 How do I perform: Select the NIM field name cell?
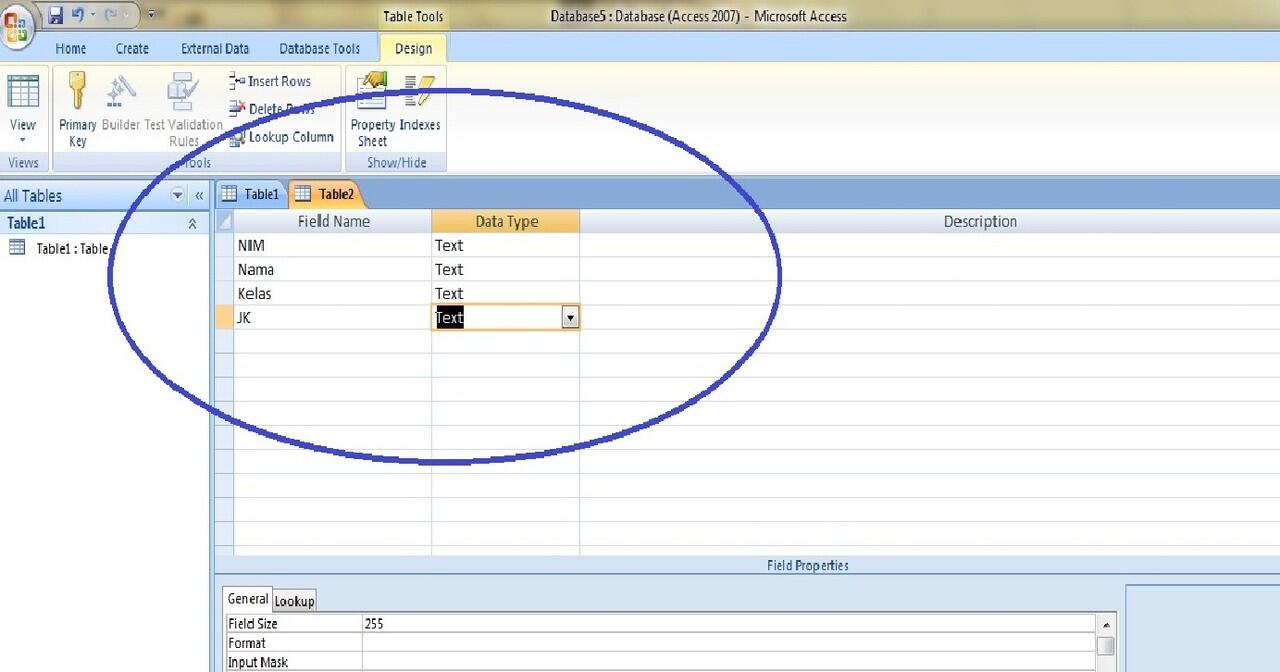pyautogui.click(x=333, y=245)
